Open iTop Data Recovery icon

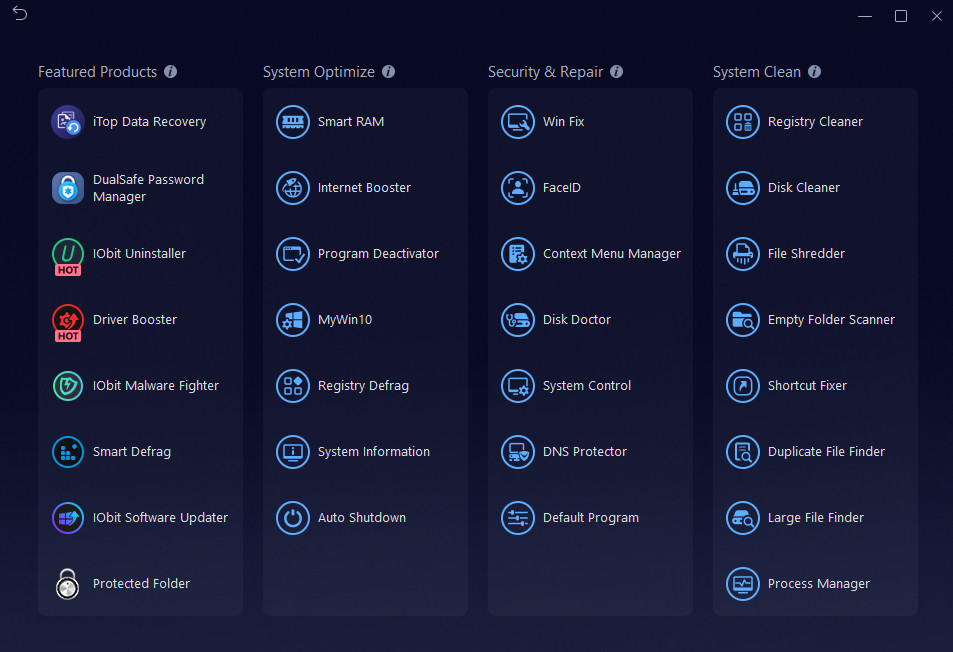pos(67,122)
